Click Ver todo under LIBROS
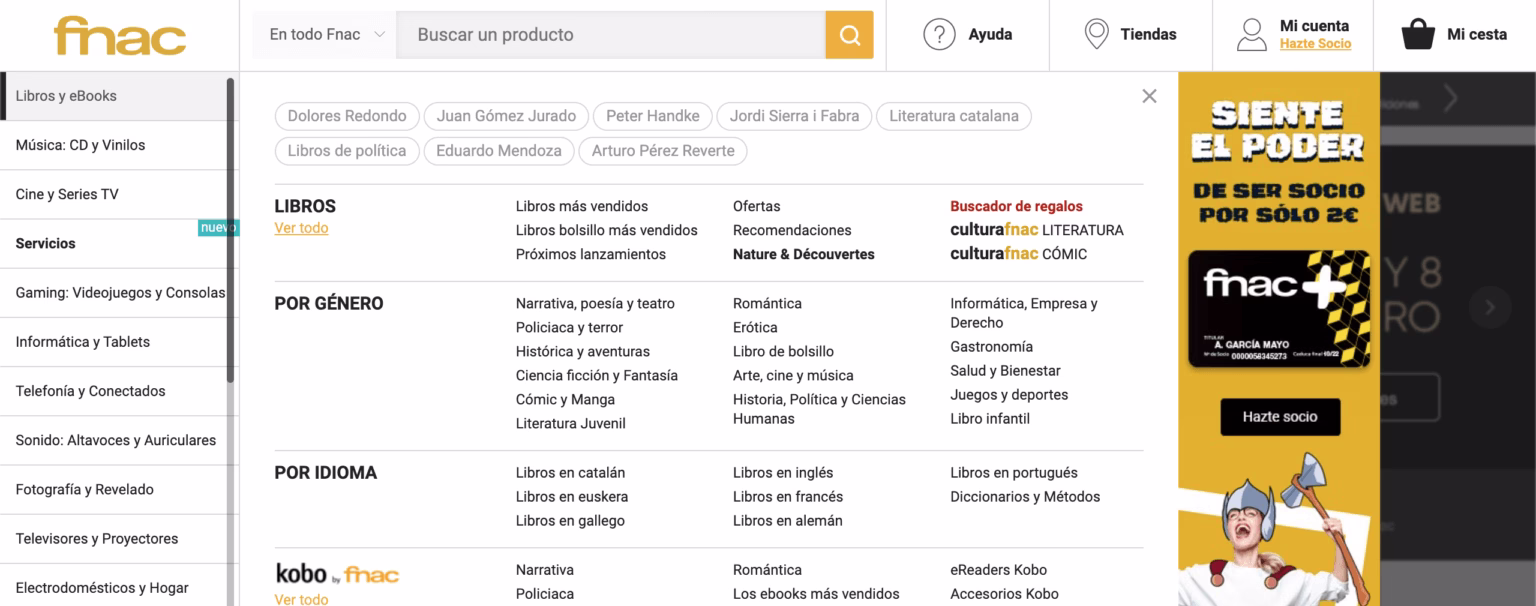 (x=301, y=228)
